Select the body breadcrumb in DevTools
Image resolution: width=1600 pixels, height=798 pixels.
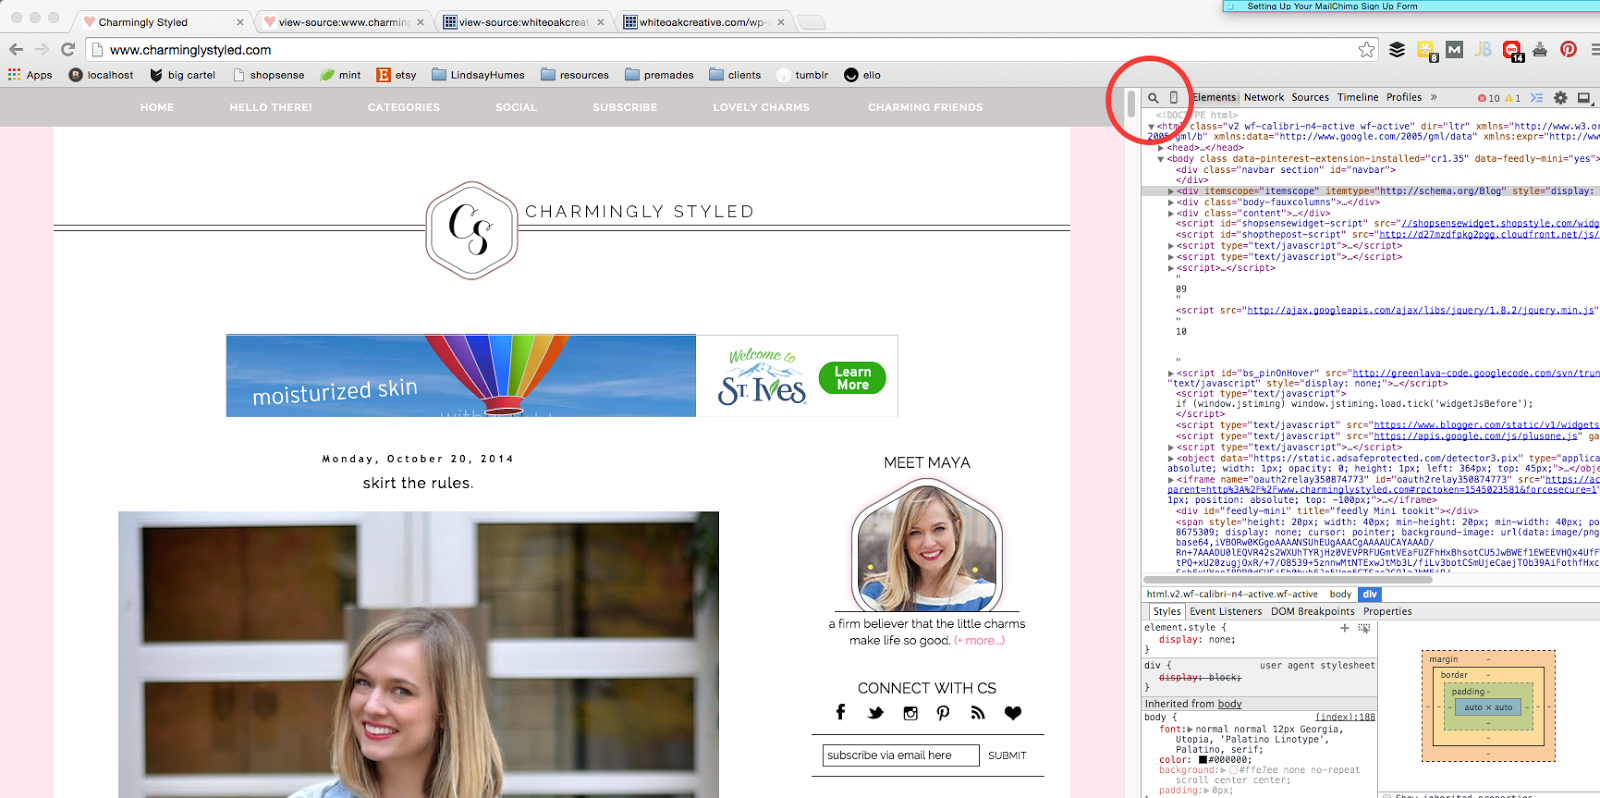1340,594
